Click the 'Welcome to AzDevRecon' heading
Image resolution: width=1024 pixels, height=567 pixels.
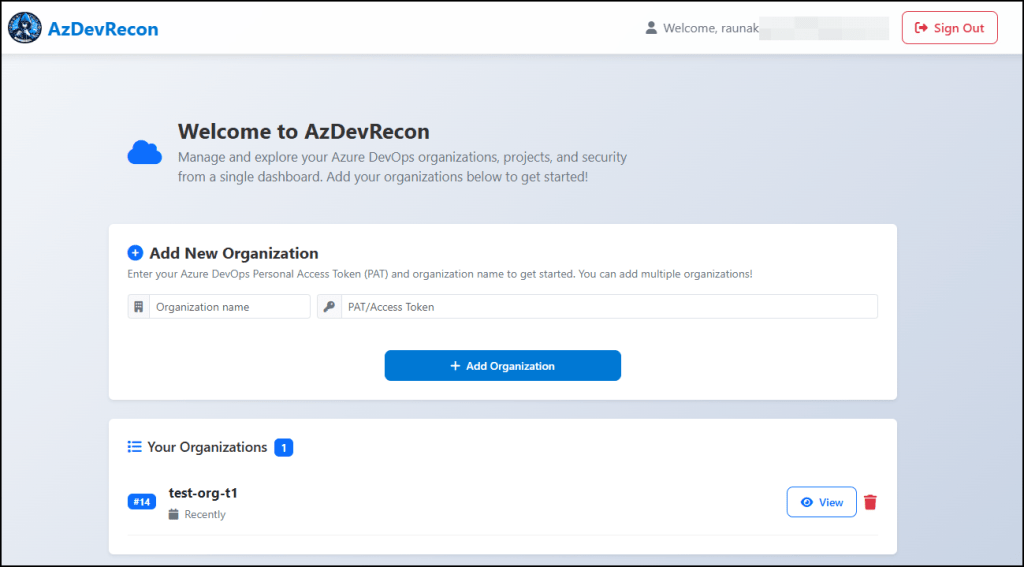coord(304,131)
